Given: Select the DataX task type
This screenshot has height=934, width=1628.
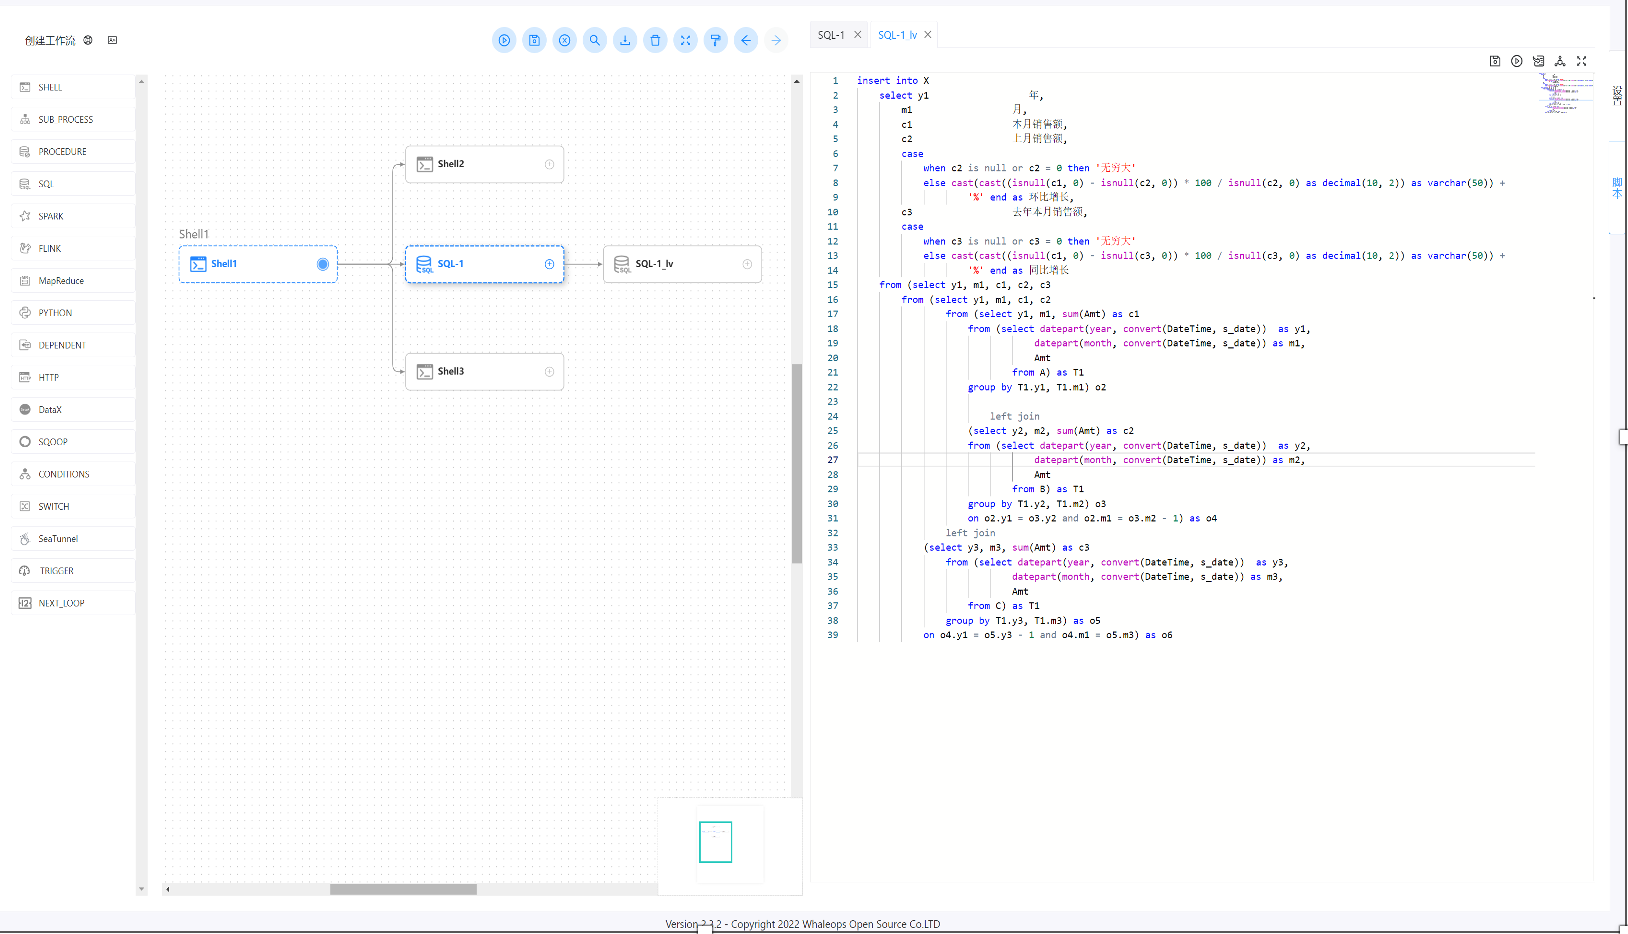Looking at the screenshot, I should point(75,410).
